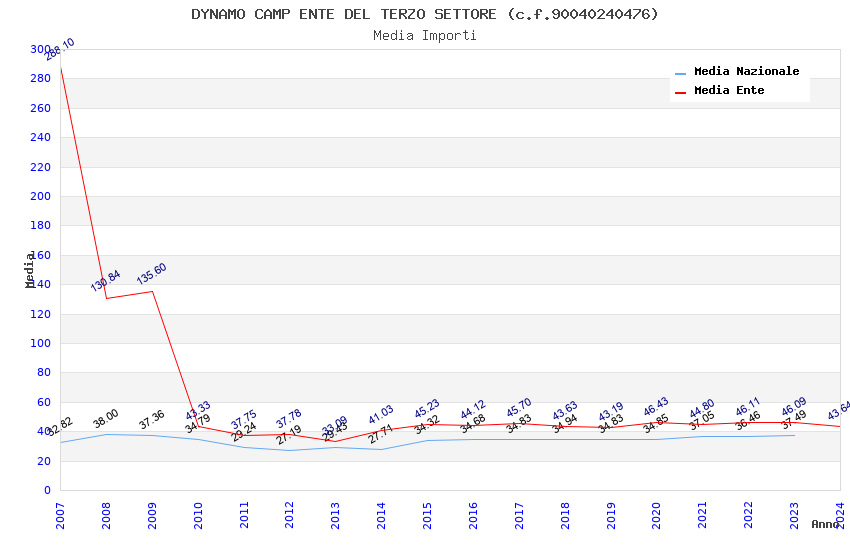Click the y-axis value 120
Viewport: 850px width, 550px height.
40,314
